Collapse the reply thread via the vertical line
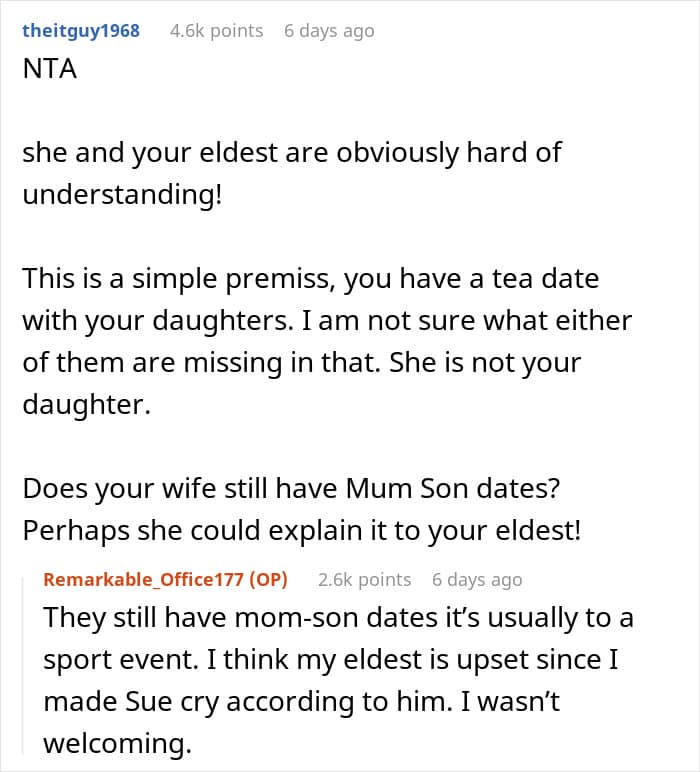 point(23,666)
